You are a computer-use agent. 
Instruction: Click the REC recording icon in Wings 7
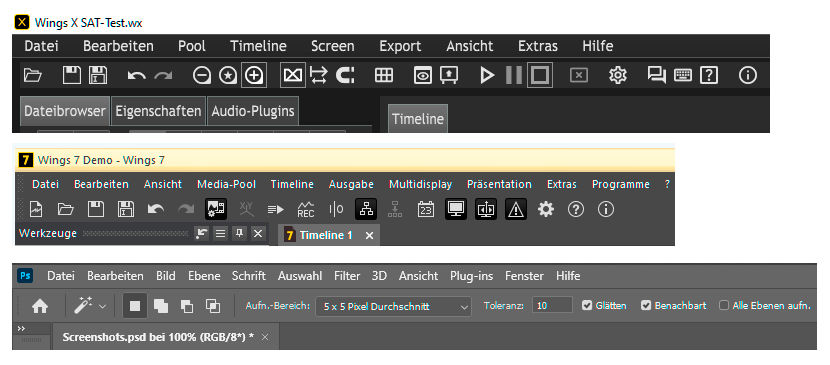click(x=306, y=210)
